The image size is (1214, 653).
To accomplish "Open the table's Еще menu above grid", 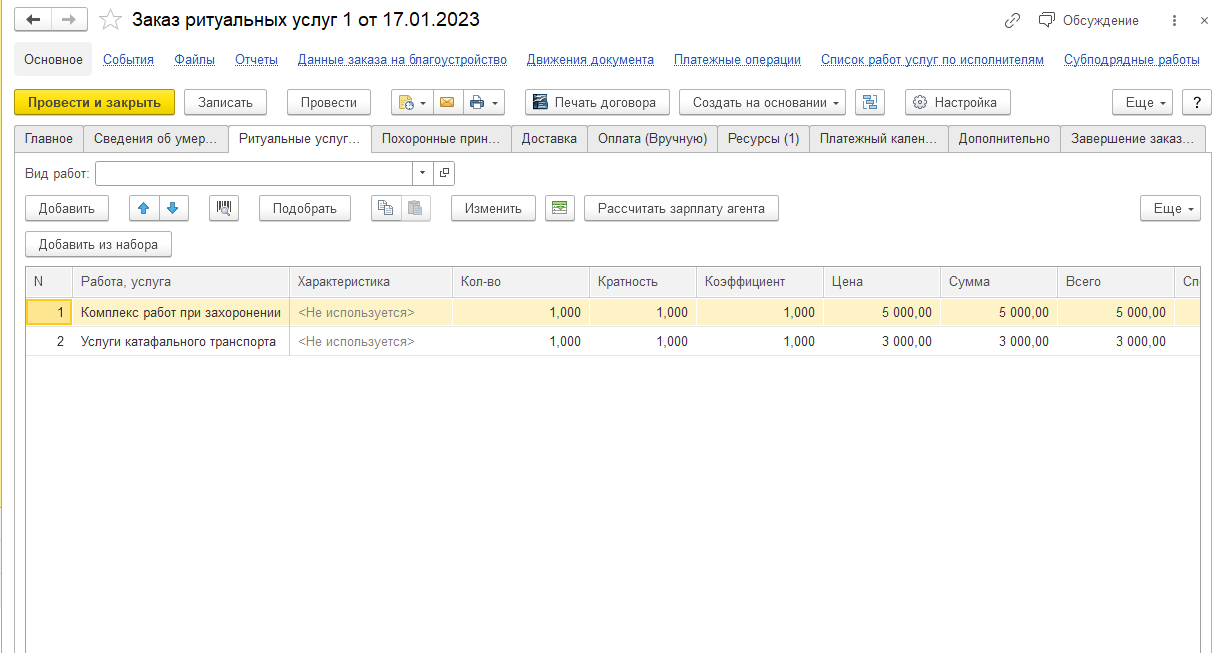I will (x=1170, y=208).
